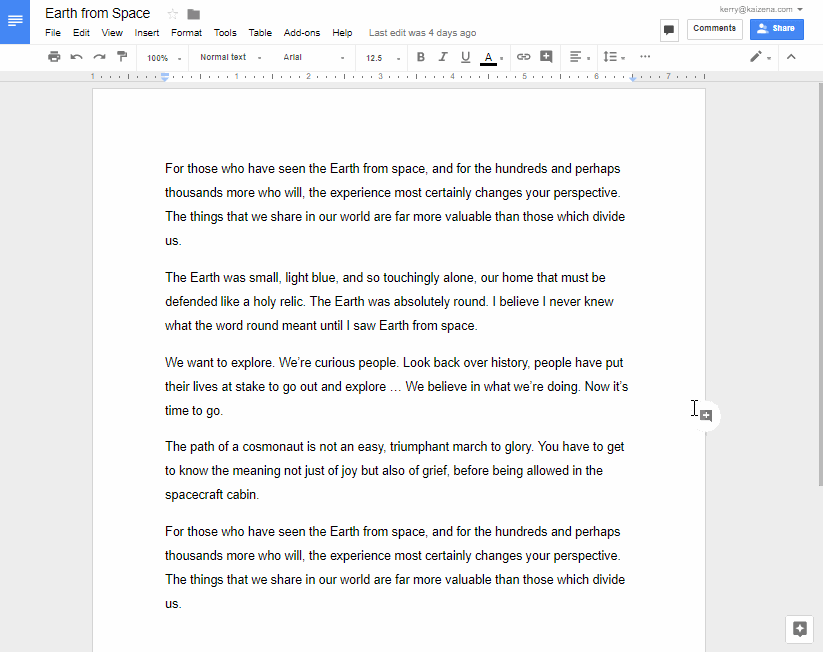Open the kerry@kaizena.com account dropdown

(761, 9)
